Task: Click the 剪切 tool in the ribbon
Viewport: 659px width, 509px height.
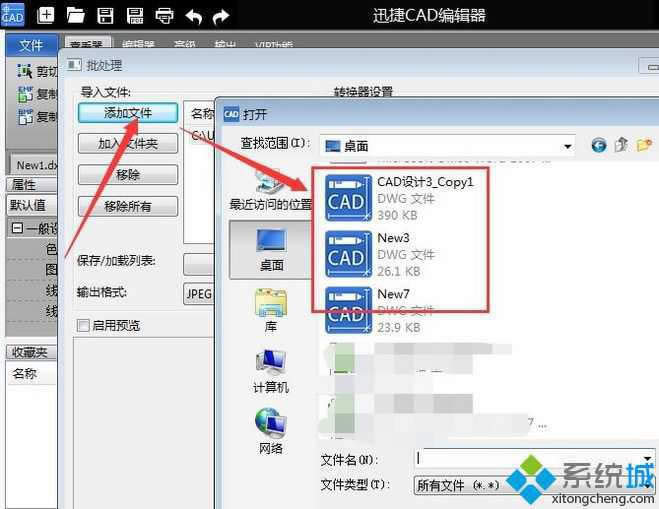Action: (37, 71)
